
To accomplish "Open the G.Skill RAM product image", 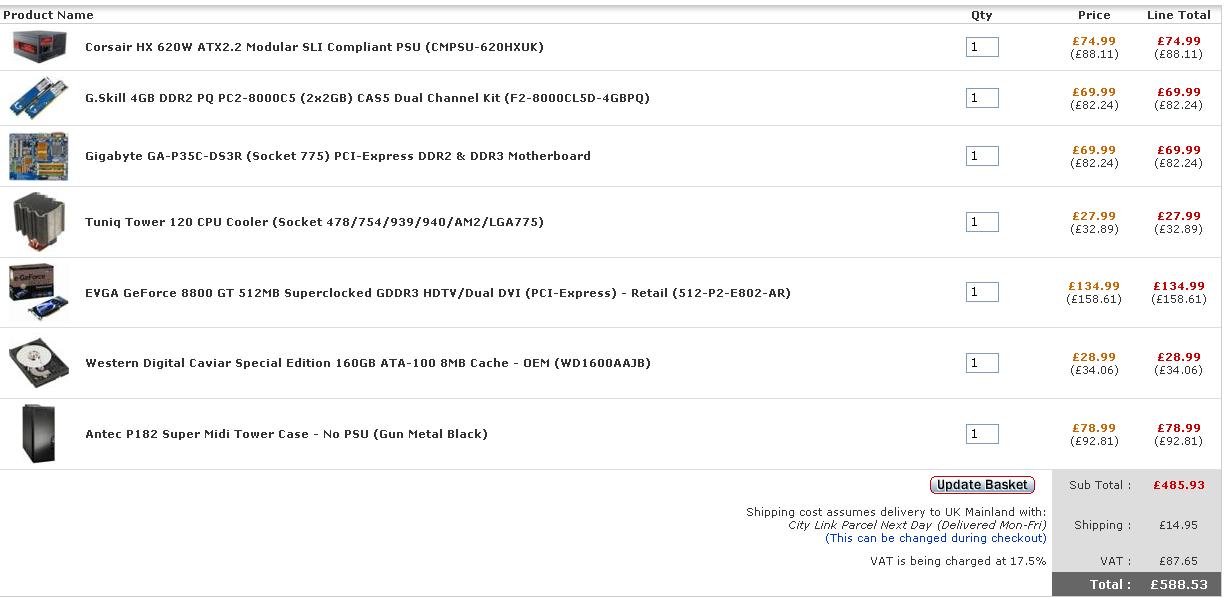I will click(39, 98).
